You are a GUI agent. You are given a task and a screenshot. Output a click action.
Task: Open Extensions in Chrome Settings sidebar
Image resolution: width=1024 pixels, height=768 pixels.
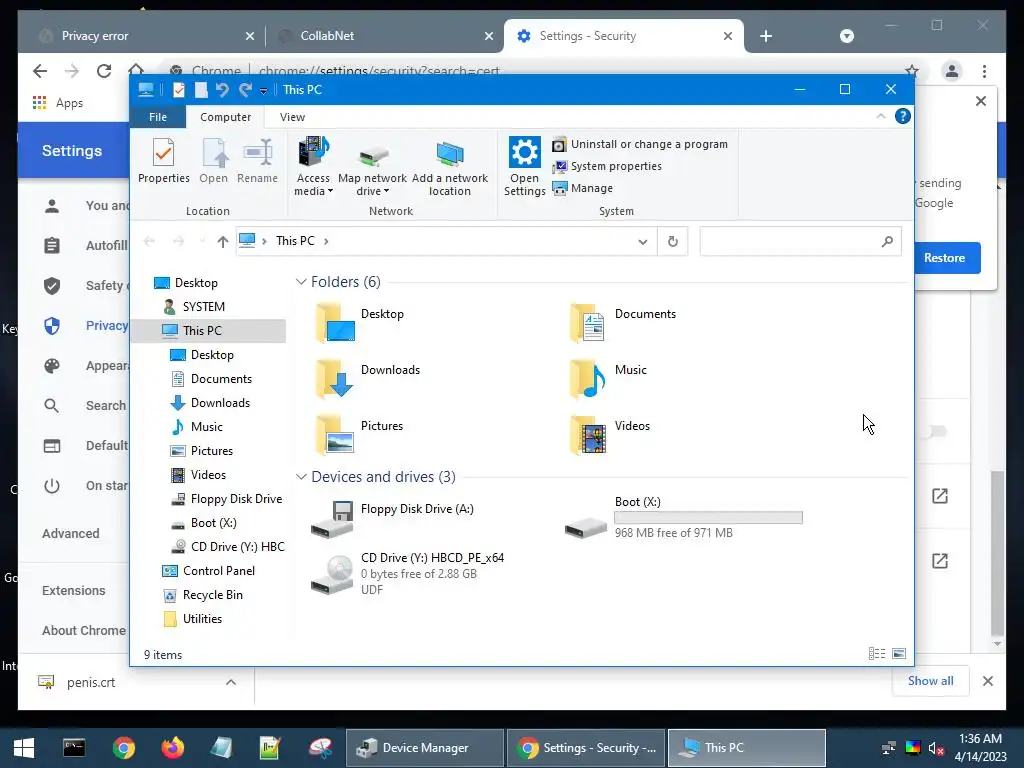click(73, 590)
